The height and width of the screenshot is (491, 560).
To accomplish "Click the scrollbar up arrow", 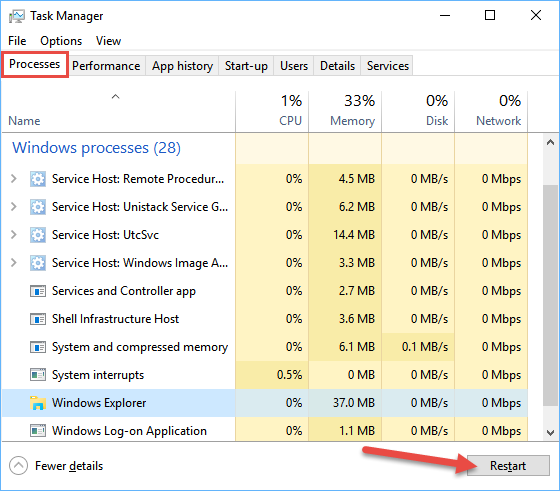I will 550,142.
